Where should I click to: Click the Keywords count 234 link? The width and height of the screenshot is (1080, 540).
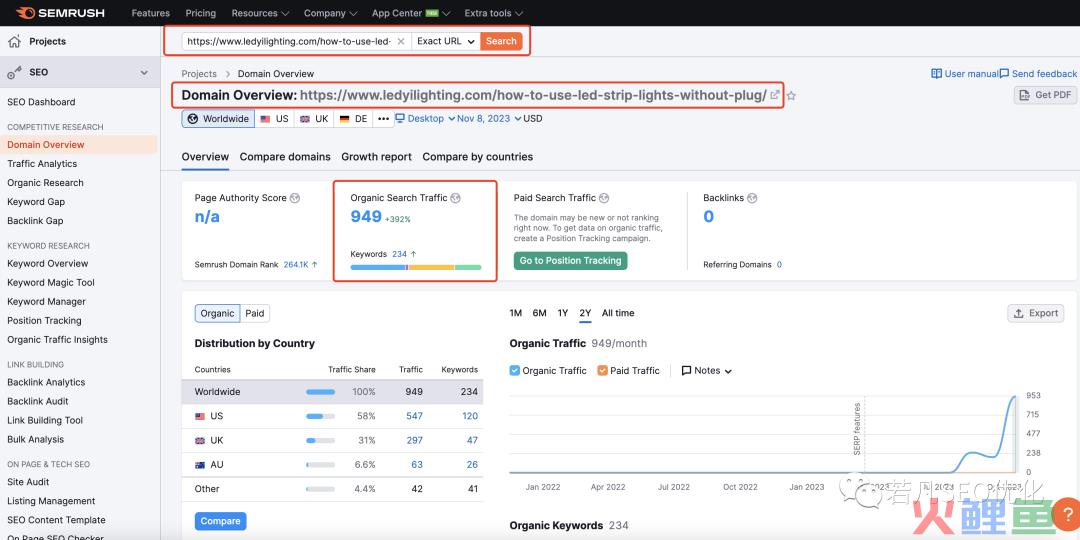[399, 254]
